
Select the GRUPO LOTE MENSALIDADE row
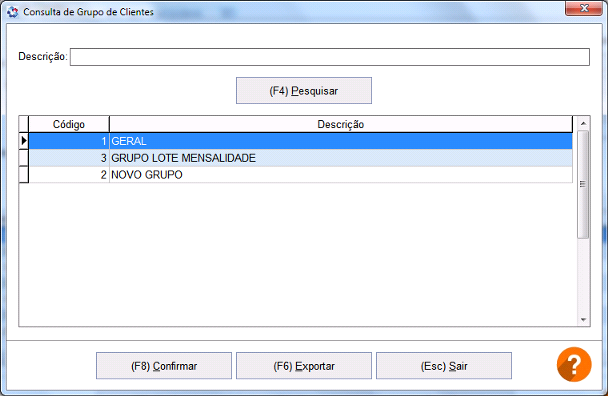(301, 158)
